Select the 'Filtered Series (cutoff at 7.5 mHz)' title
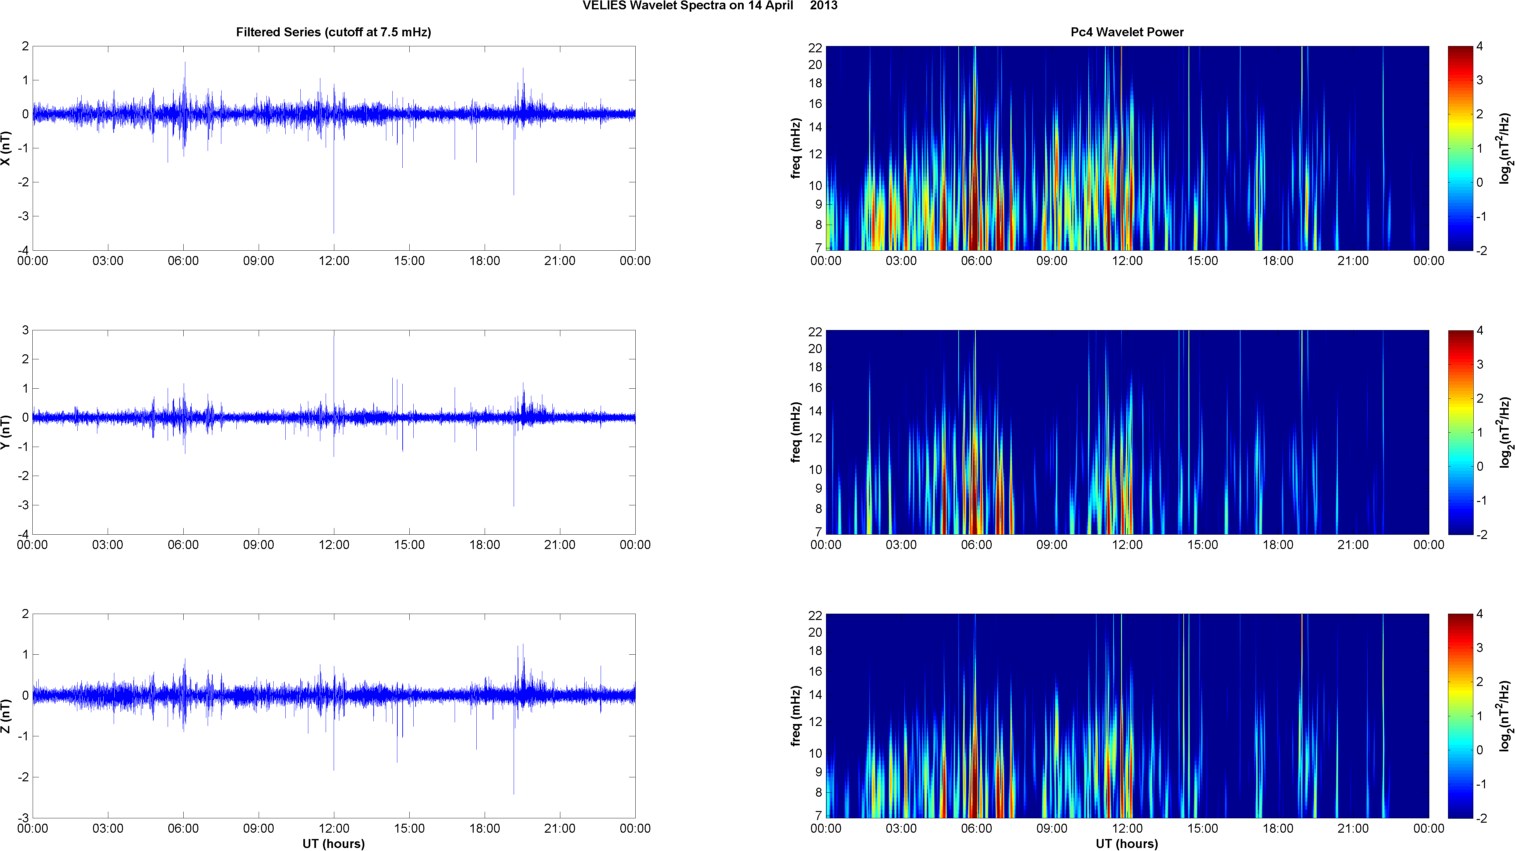This screenshot has width=1515, height=851. coord(333,32)
